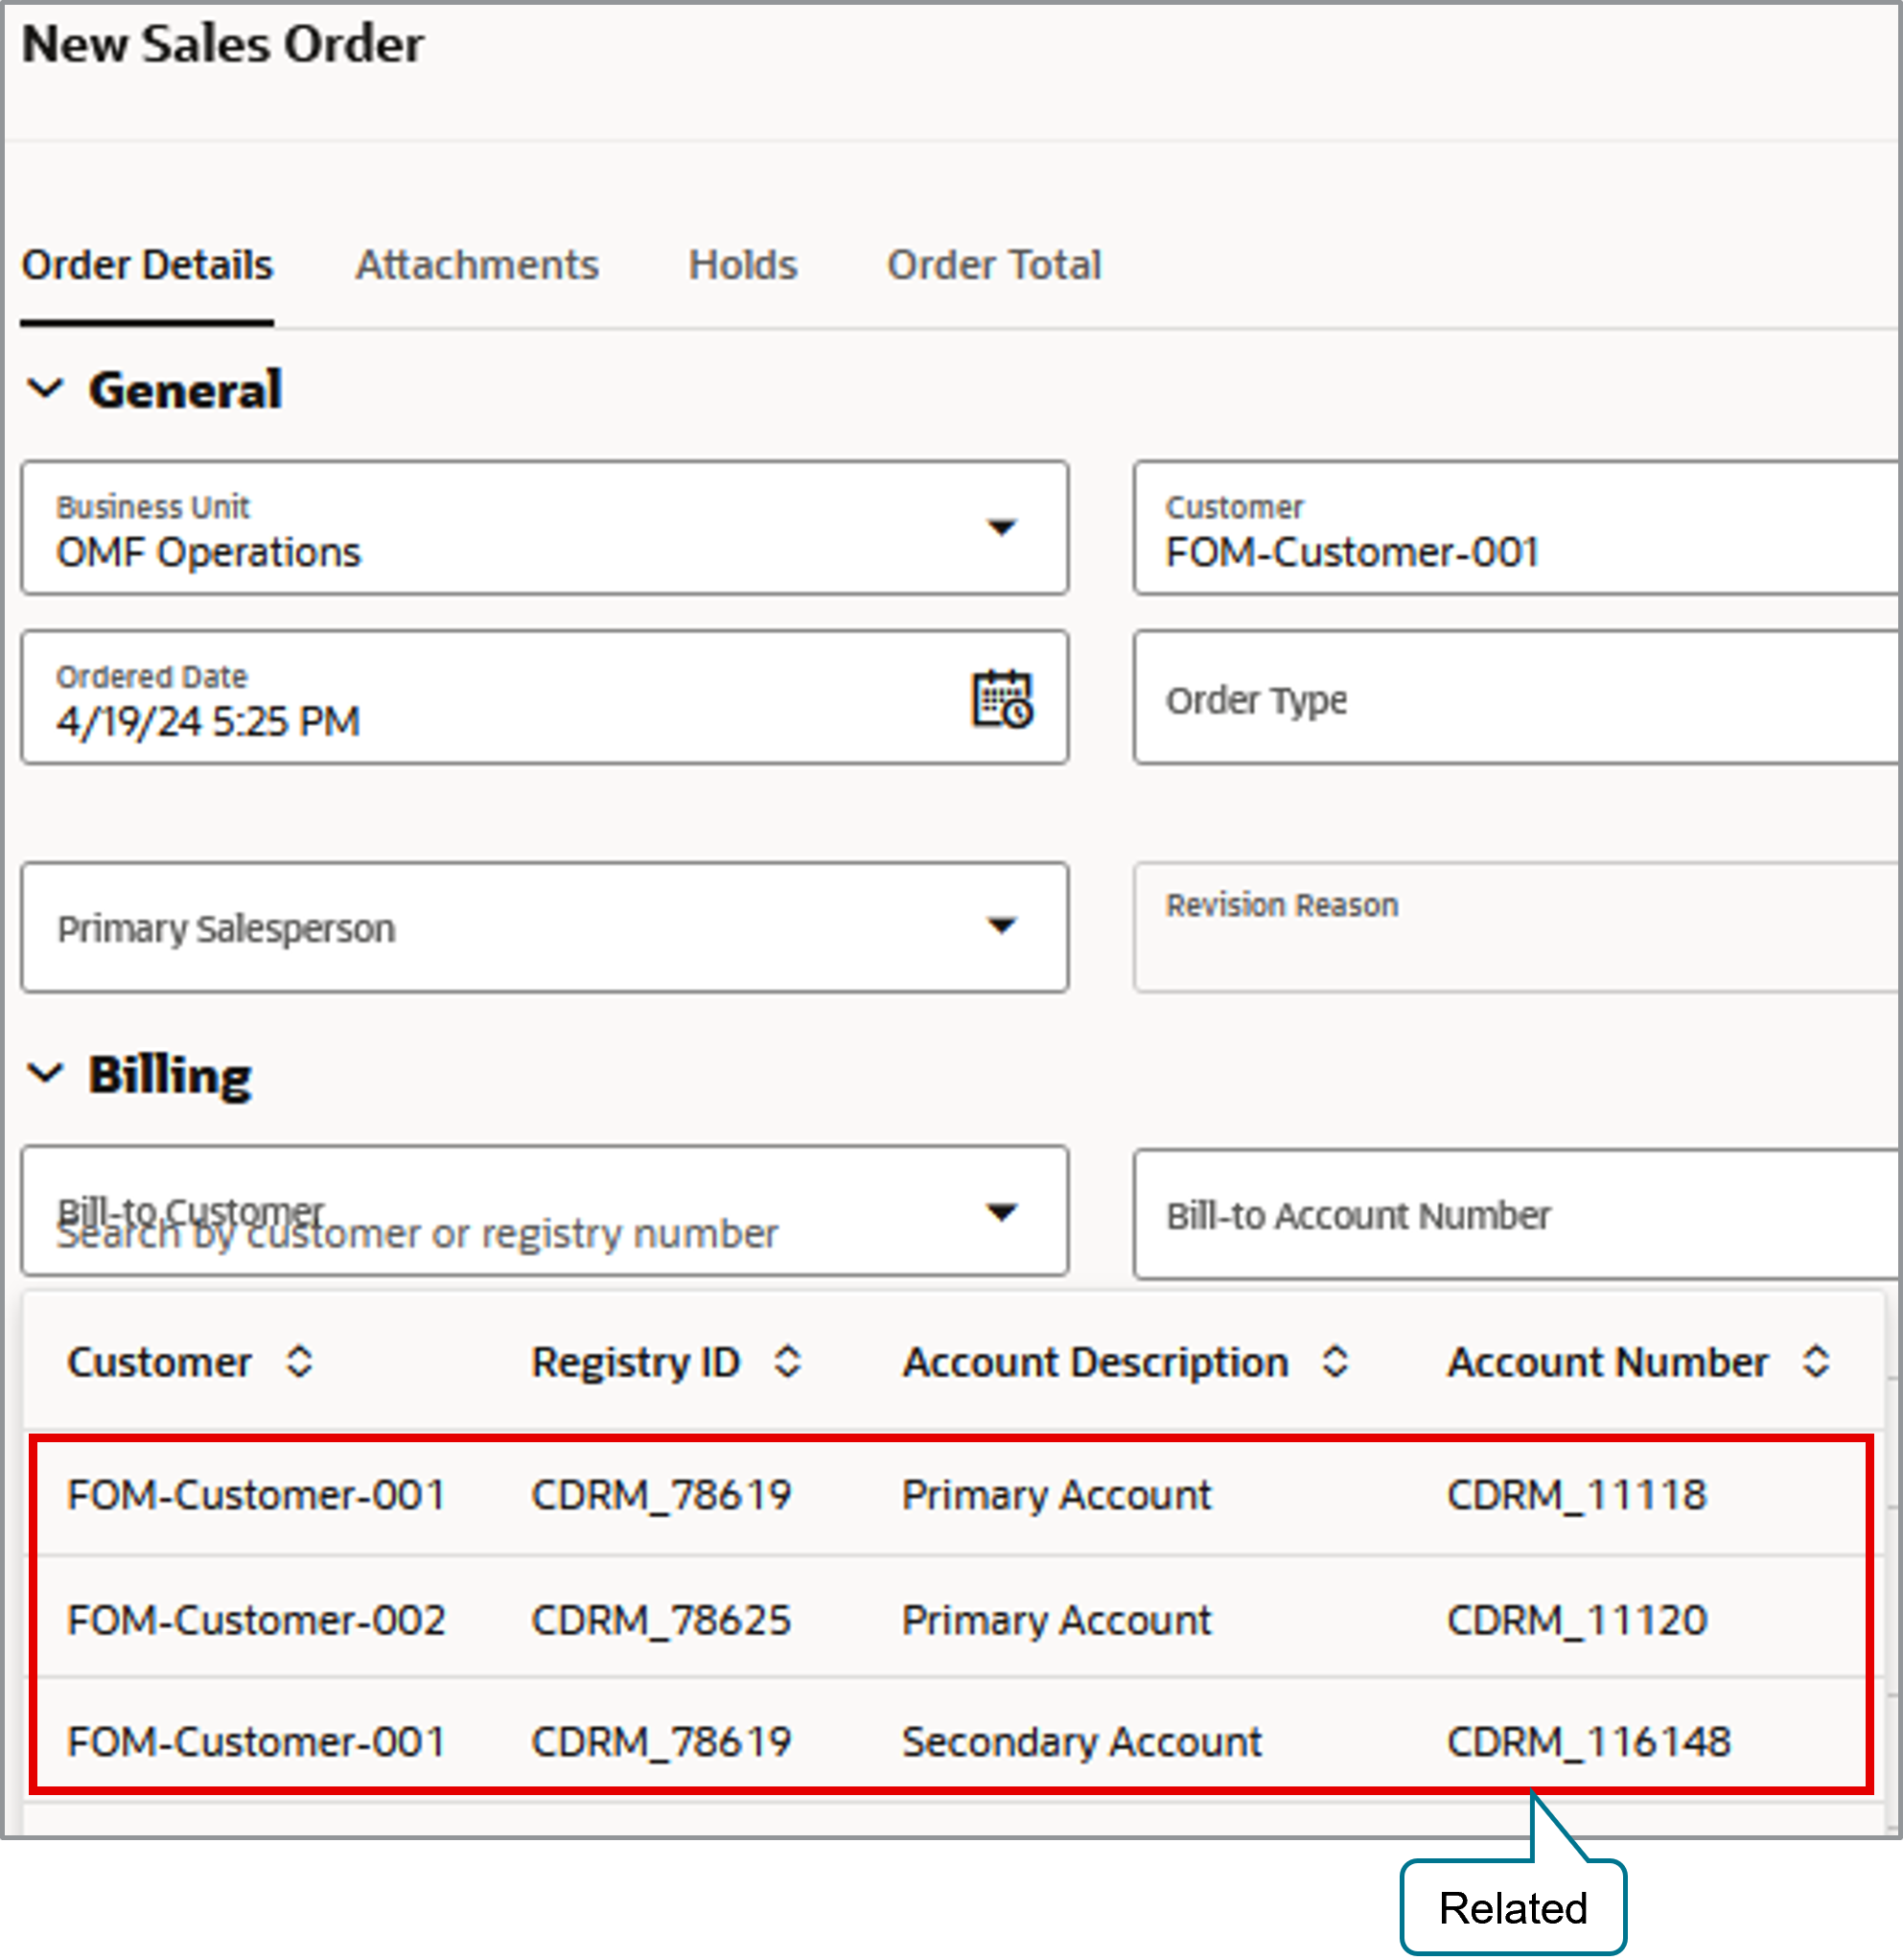Click the Customer field with FOM-Customer-001
1903x1960 pixels.
coord(1517,528)
